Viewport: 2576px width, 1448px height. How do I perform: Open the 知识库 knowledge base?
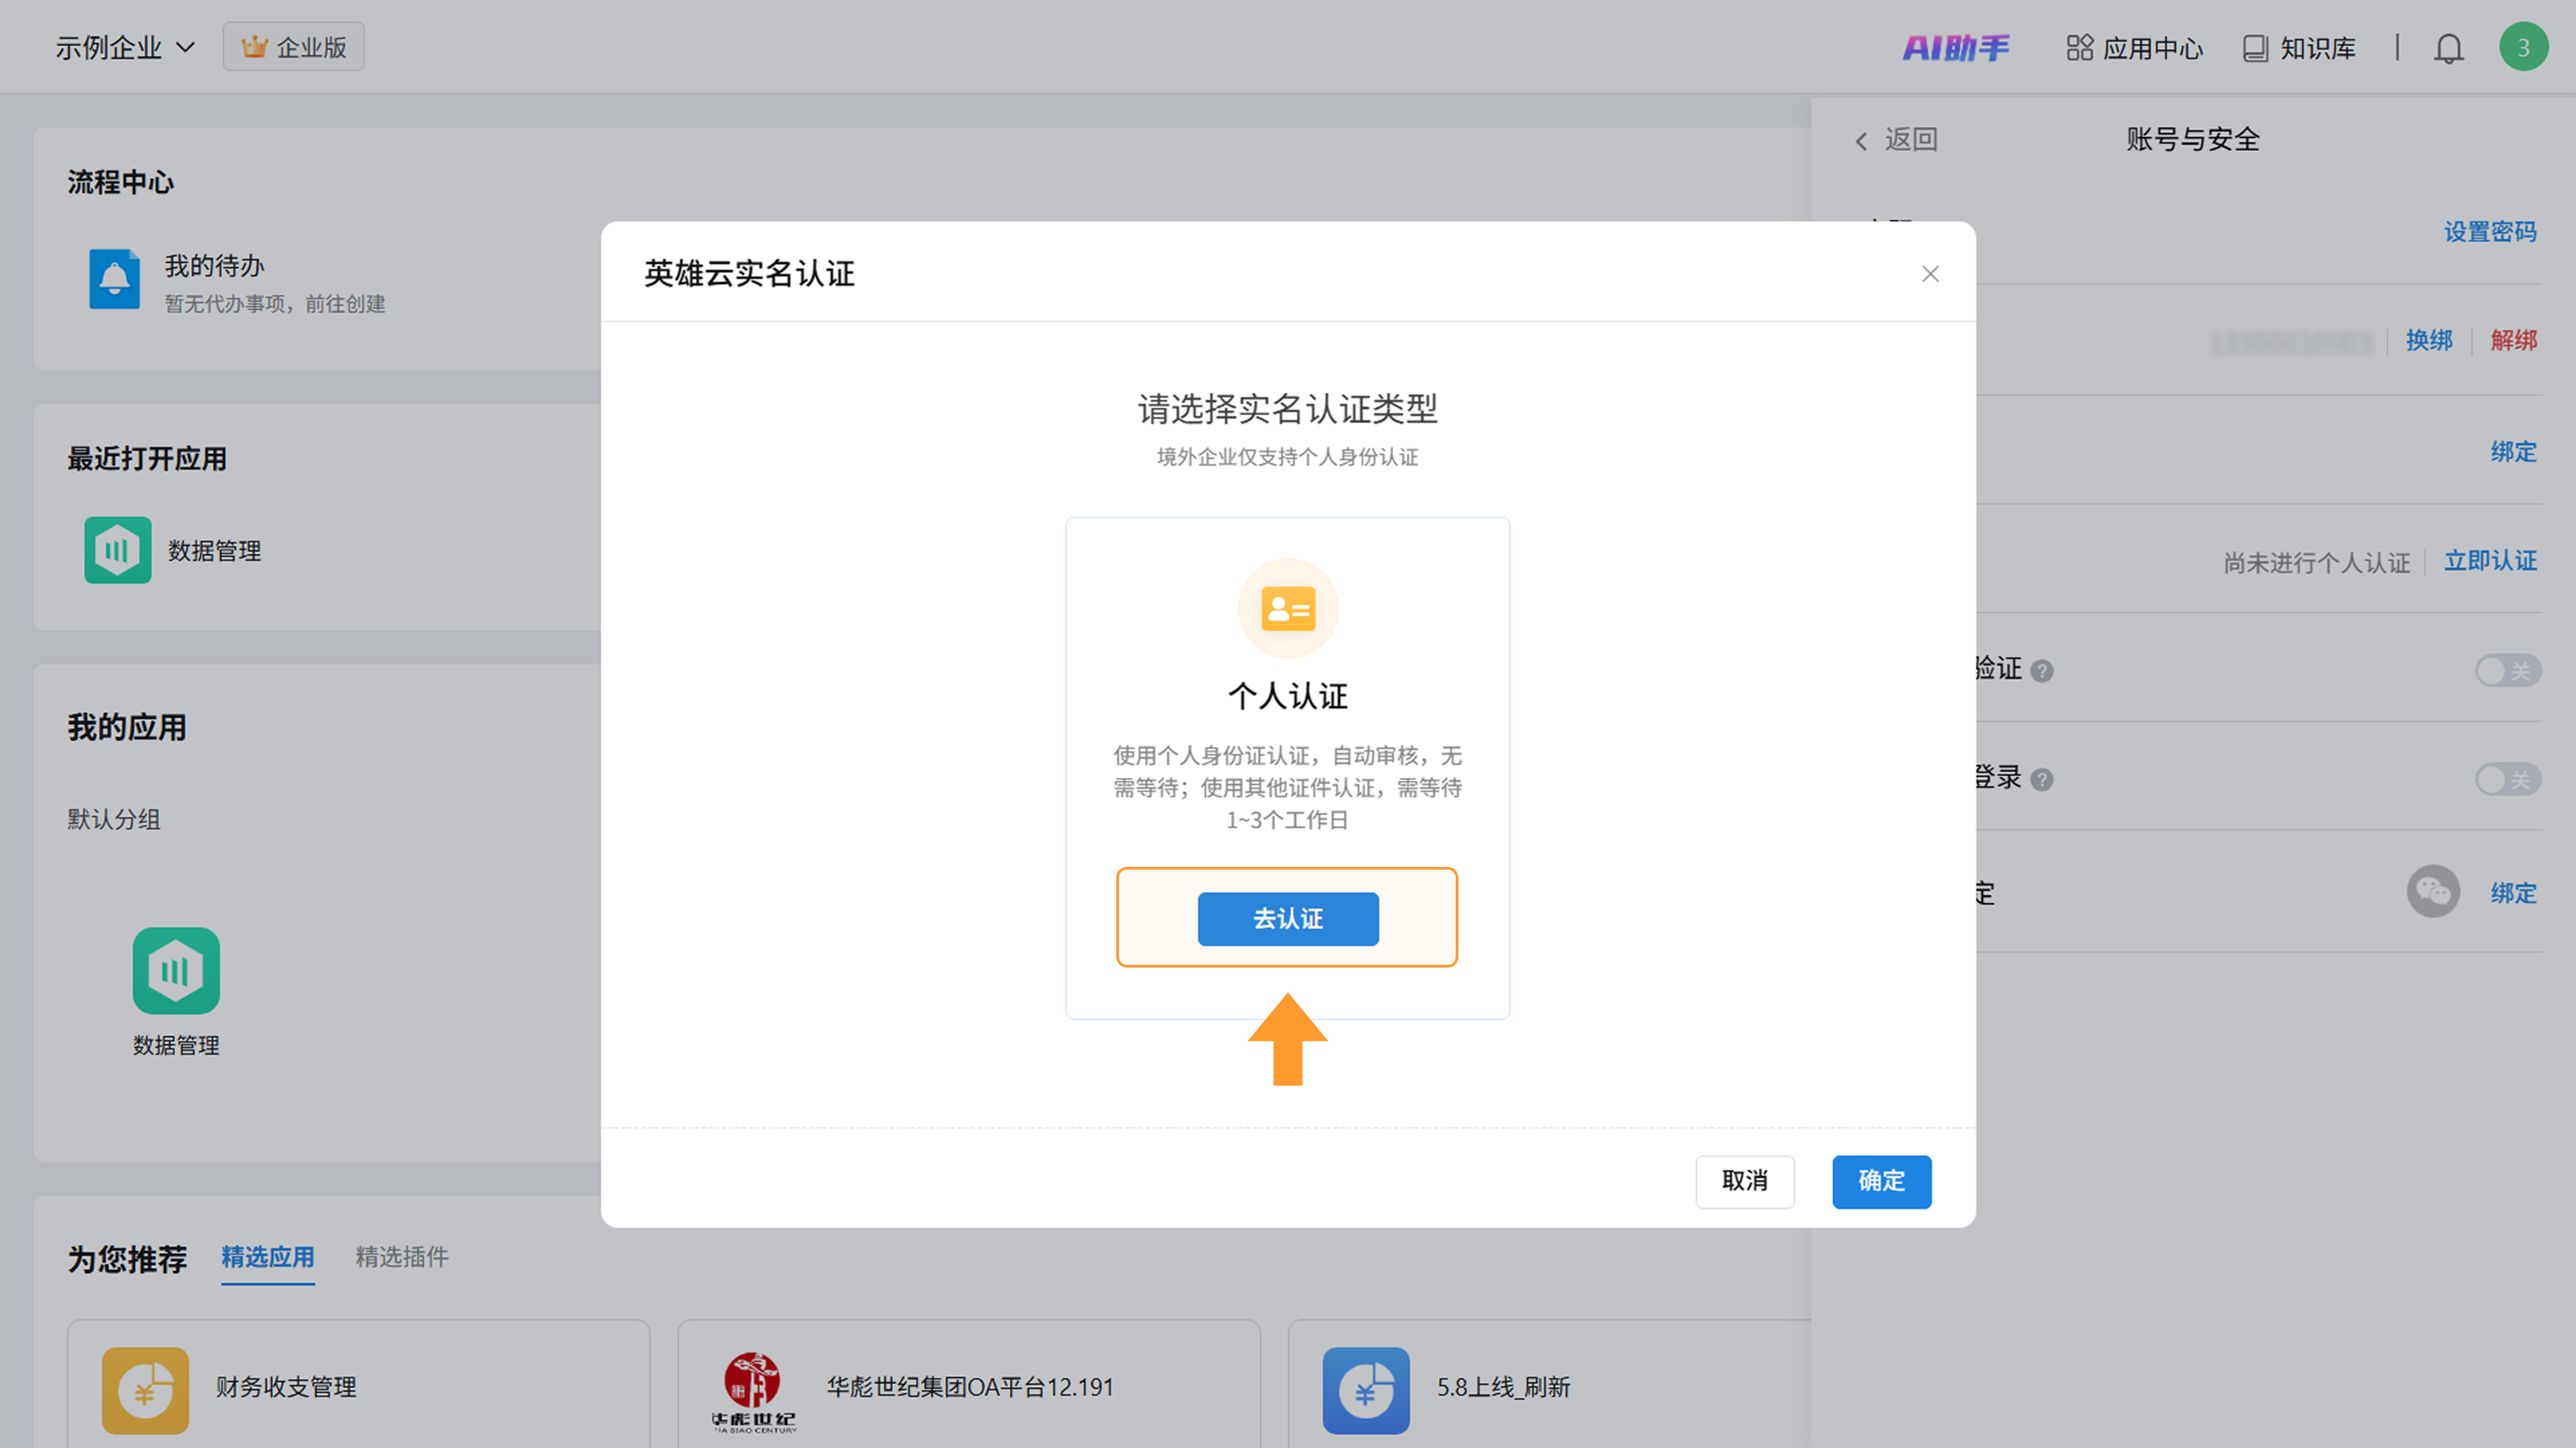click(2299, 48)
